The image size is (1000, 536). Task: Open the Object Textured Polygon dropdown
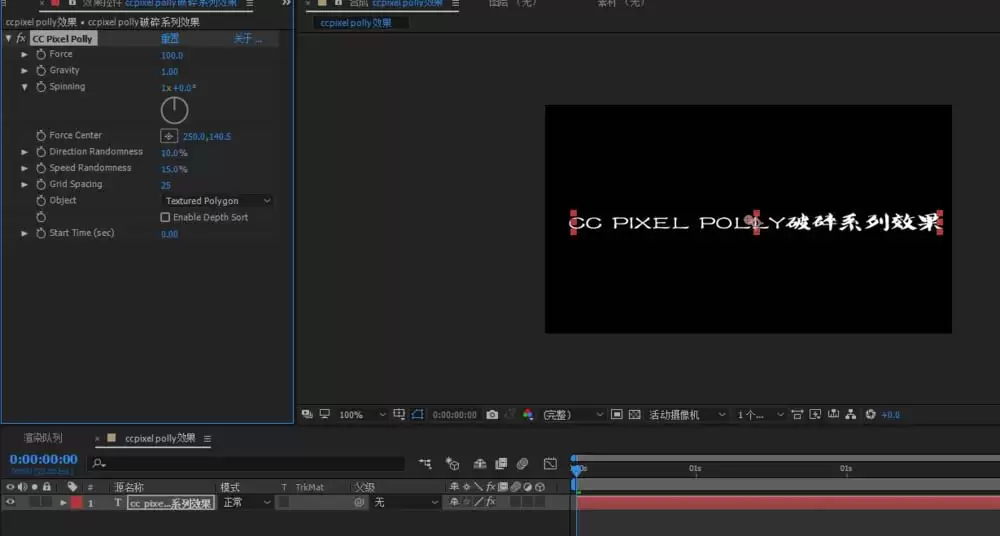217,201
